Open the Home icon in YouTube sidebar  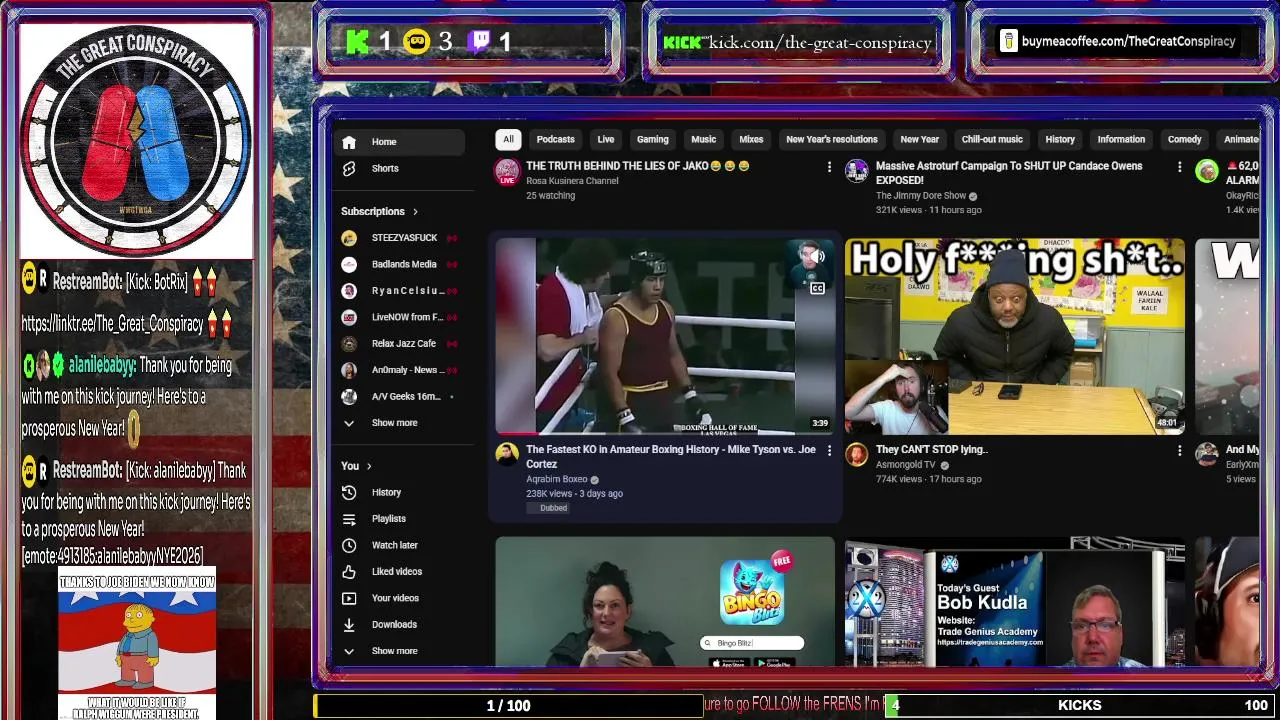click(x=349, y=142)
